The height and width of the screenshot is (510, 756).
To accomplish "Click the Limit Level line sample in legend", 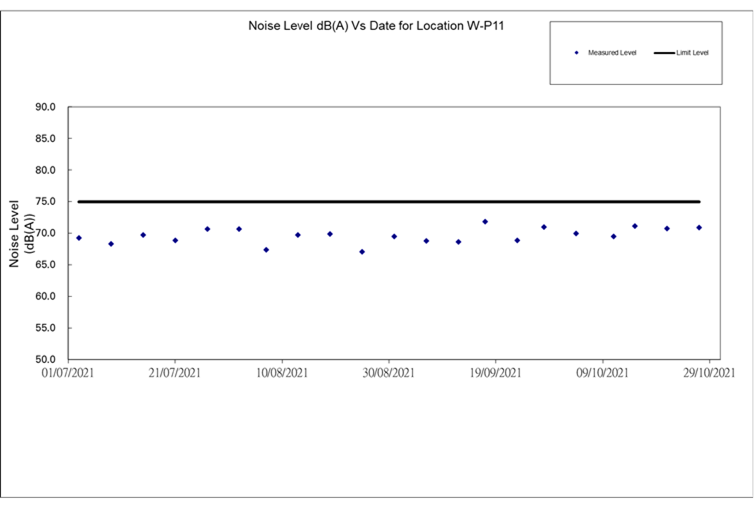I will pos(664,52).
